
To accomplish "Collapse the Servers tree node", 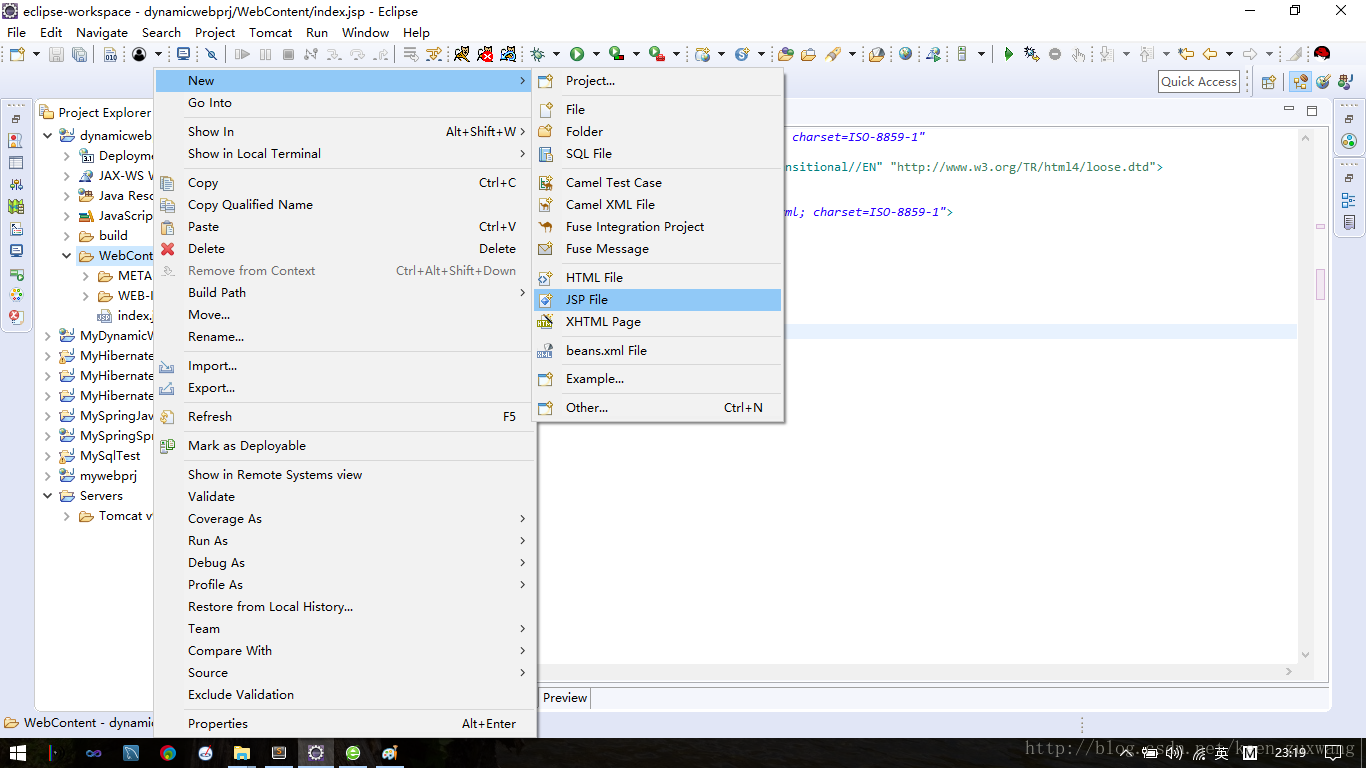I will (47, 496).
